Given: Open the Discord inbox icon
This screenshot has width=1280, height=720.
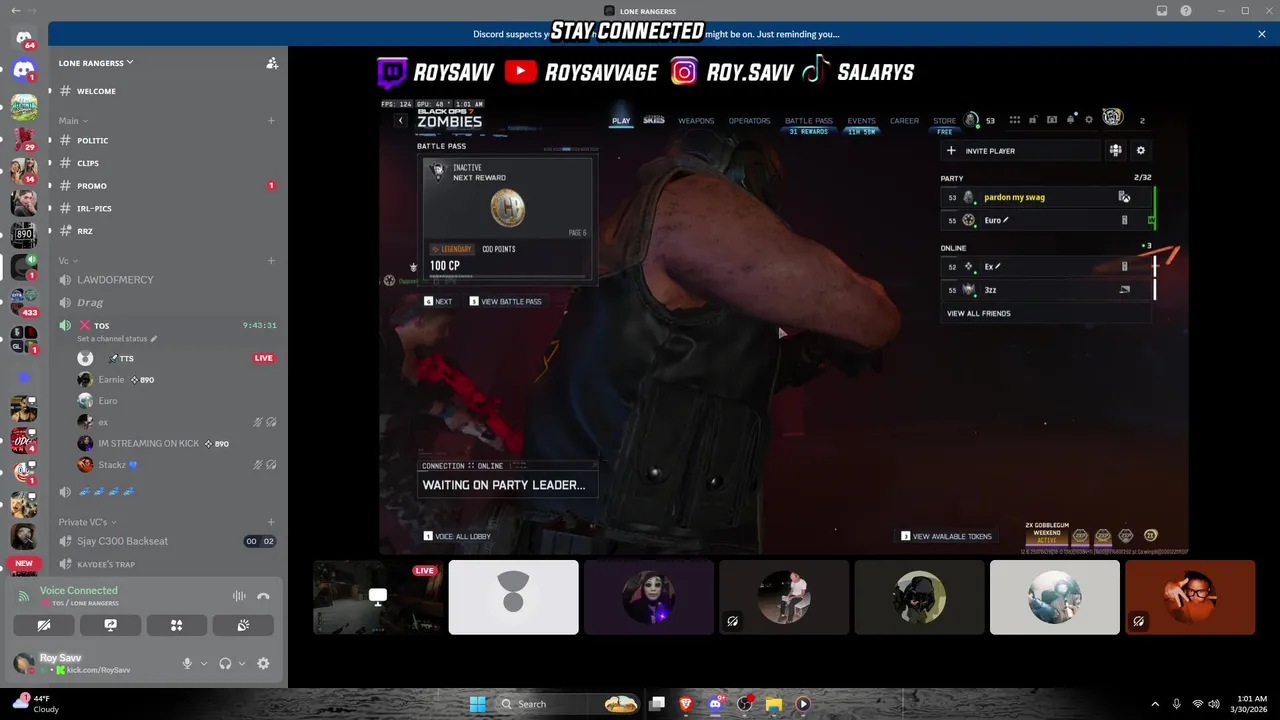Looking at the screenshot, I should [x=1161, y=11].
